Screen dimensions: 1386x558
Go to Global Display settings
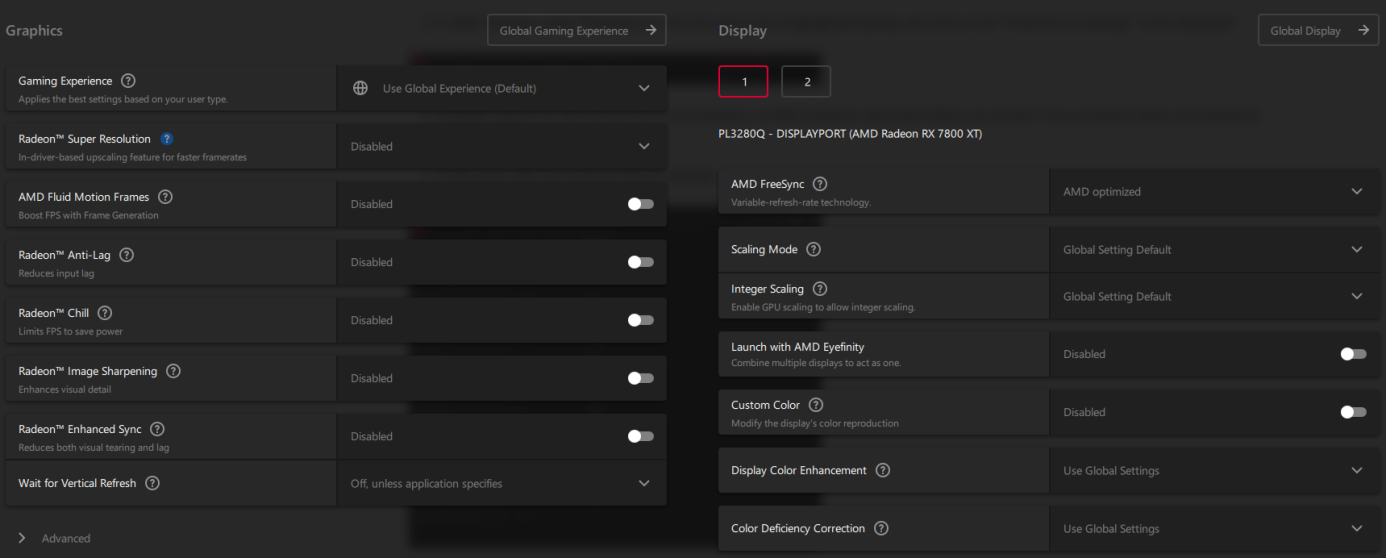[x=1318, y=30]
